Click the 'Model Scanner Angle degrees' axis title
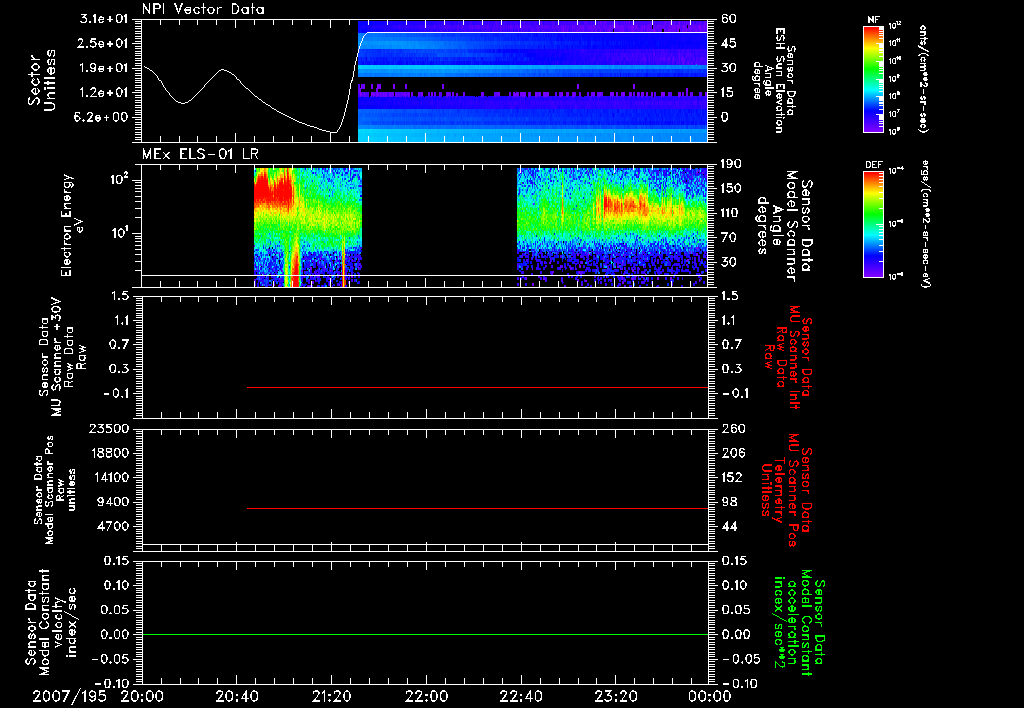Screen dimensions: 1024x708 783,225
